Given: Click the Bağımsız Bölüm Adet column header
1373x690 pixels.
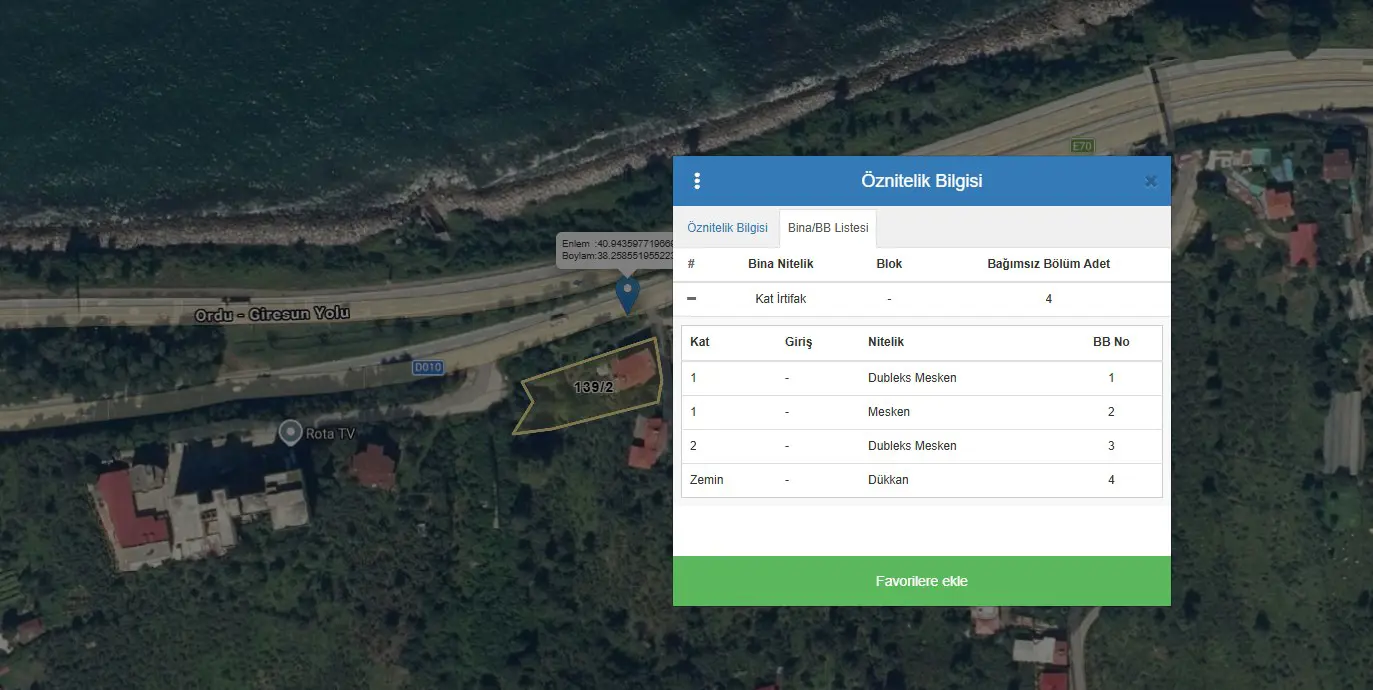Looking at the screenshot, I should pos(1048,264).
